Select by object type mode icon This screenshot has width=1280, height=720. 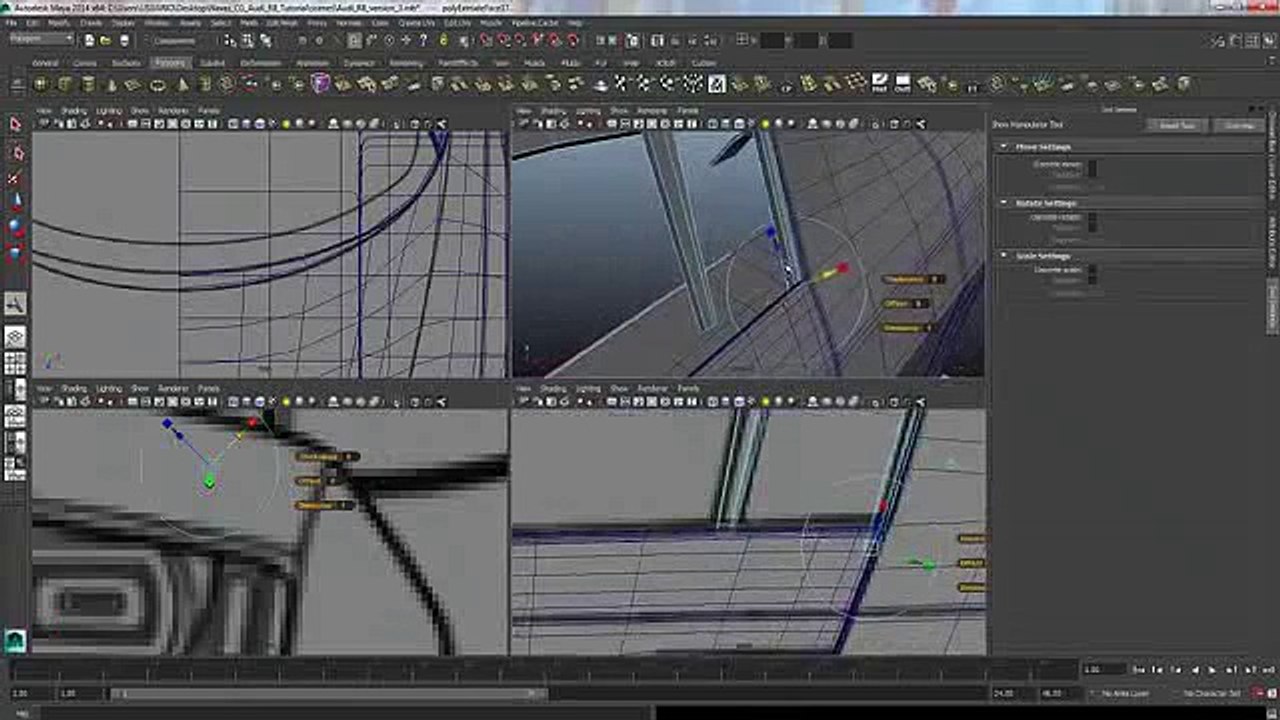[x=247, y=41]
